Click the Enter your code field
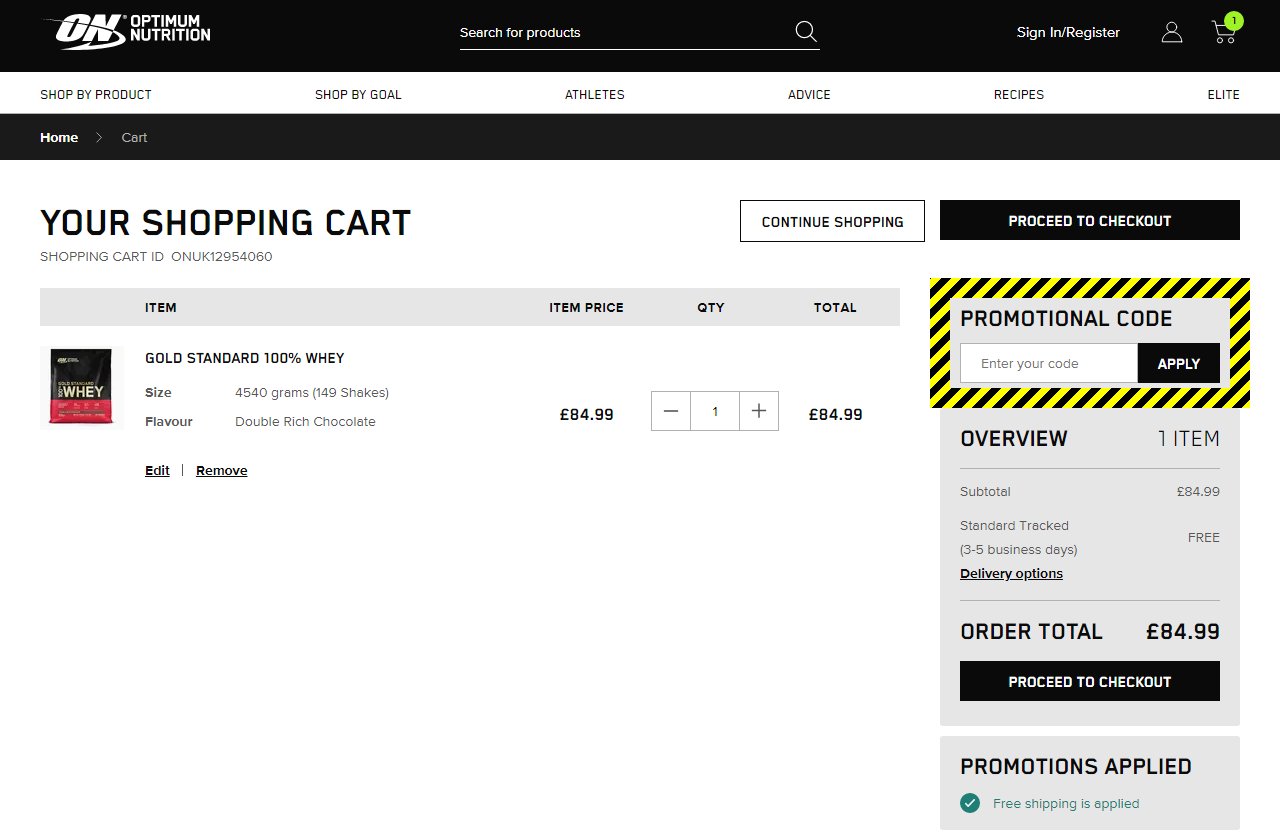This screenshot has height=840, width=1280. (1049, 363)
